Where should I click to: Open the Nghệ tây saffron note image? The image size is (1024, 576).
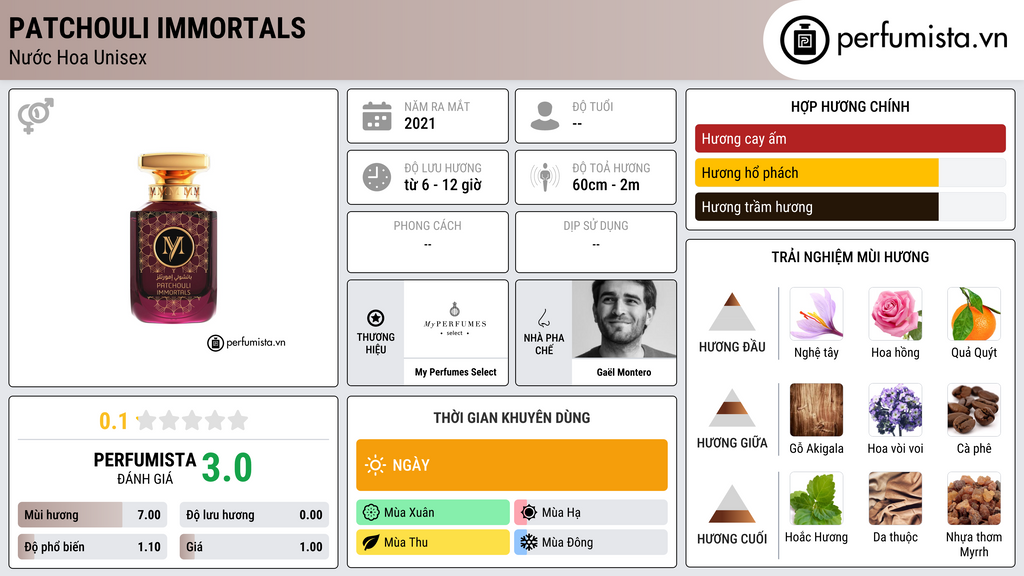816,314
